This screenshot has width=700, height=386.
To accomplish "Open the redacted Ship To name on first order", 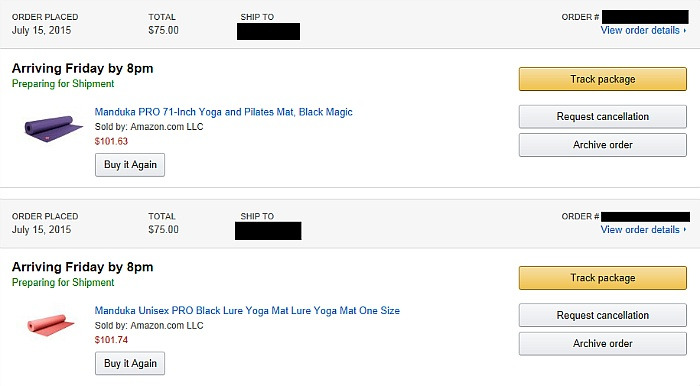I will [x=268, y=32].
